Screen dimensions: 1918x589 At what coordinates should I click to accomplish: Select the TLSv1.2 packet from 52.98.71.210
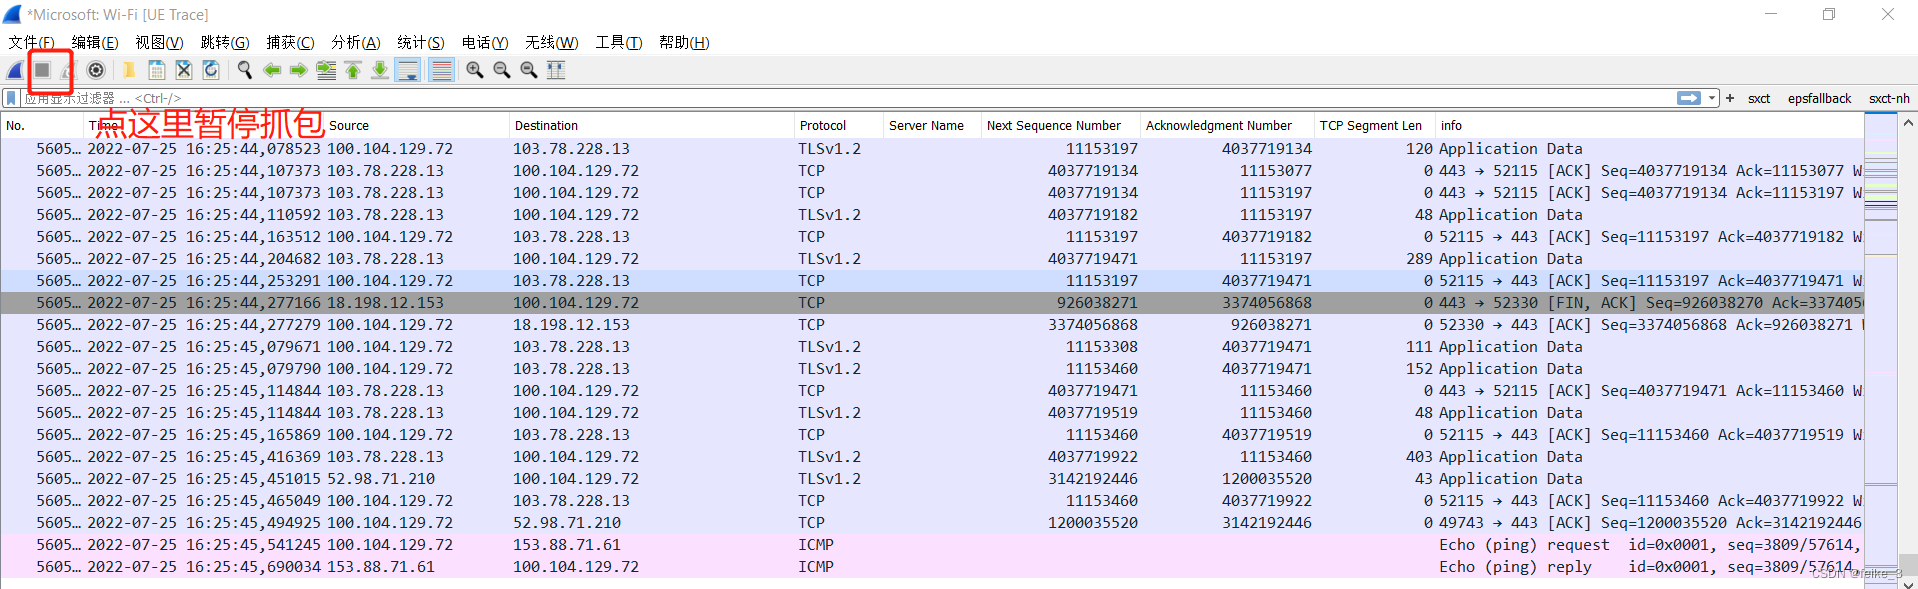[x=932, y=478]
